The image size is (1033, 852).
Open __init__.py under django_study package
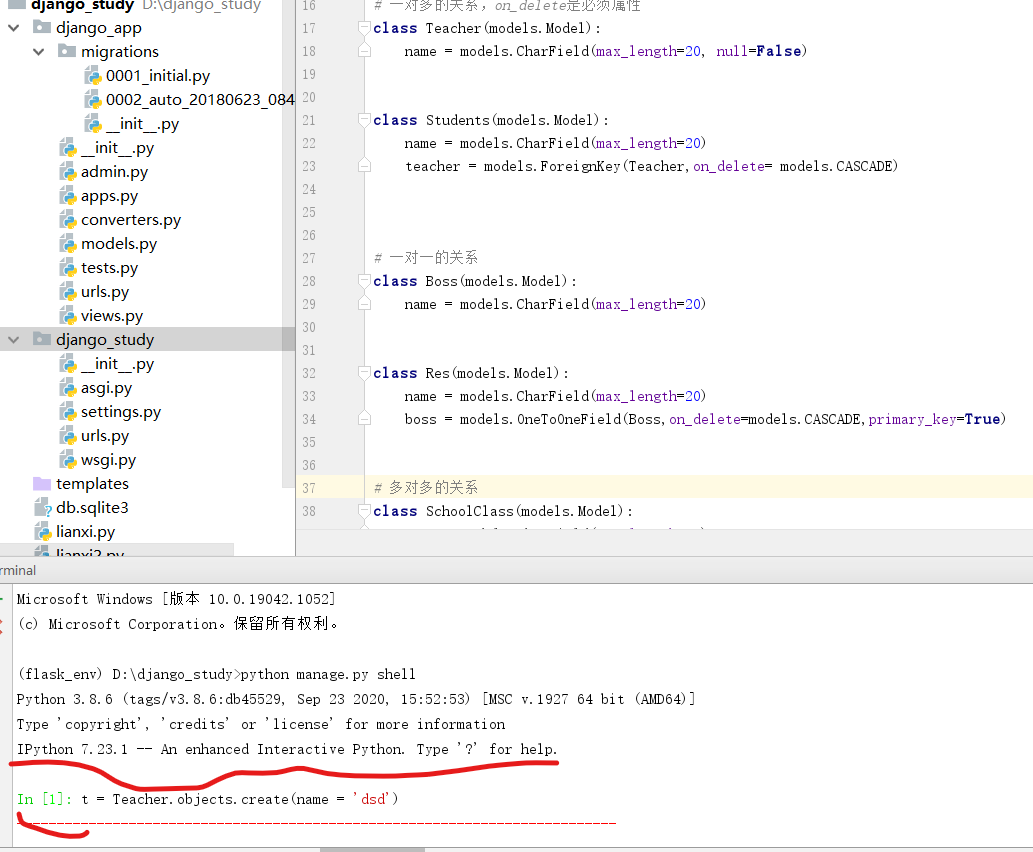tap(117, 364)
